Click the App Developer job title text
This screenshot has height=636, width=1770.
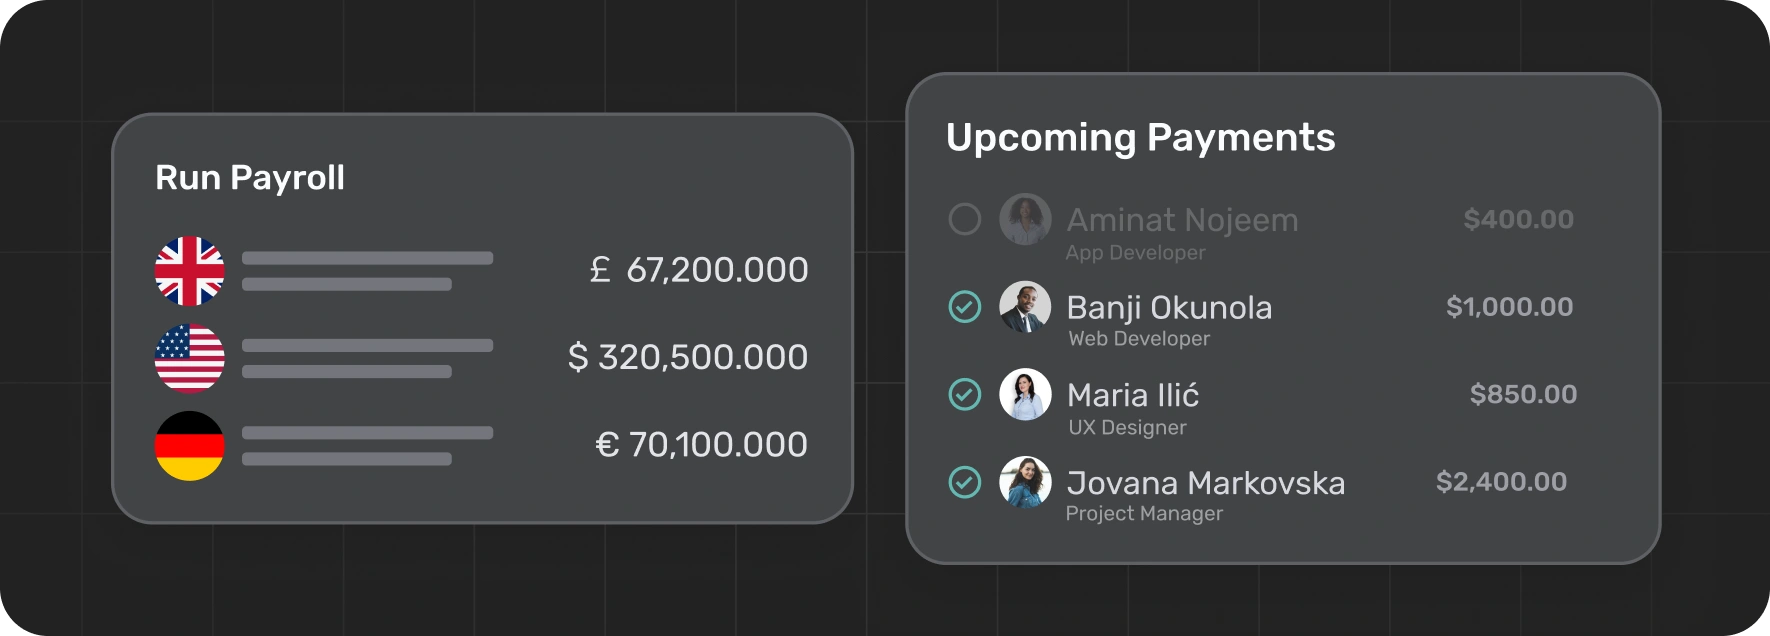1136,253
